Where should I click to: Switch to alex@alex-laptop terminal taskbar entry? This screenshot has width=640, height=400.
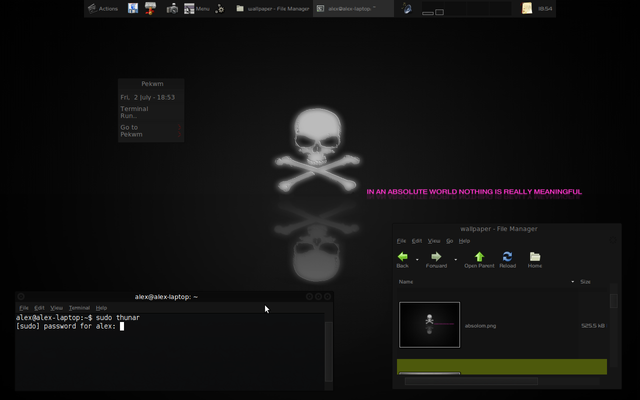tap(353, 9)
